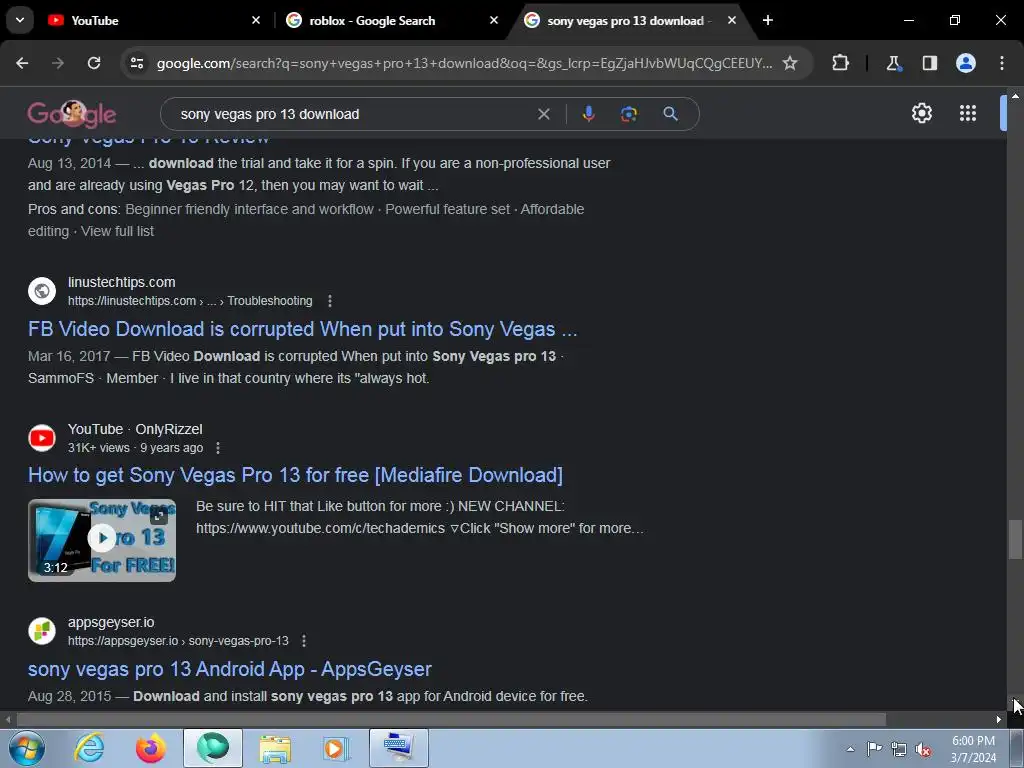Open the Google apps grid
Viewport: 1024px width, 768px height.
point(968,114)
